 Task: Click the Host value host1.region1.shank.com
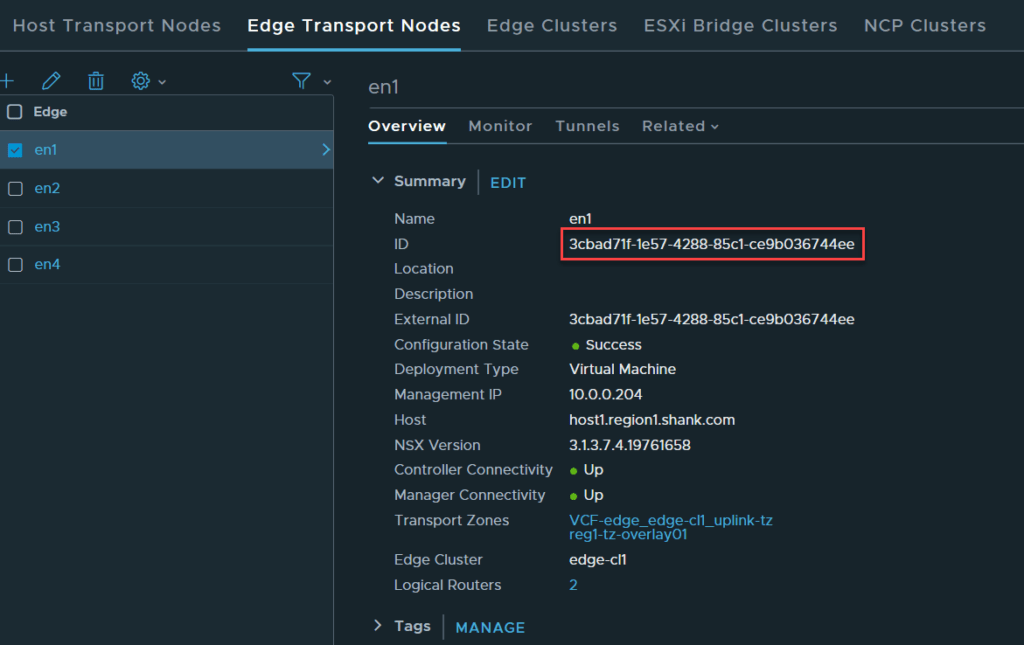coord(652,420)
